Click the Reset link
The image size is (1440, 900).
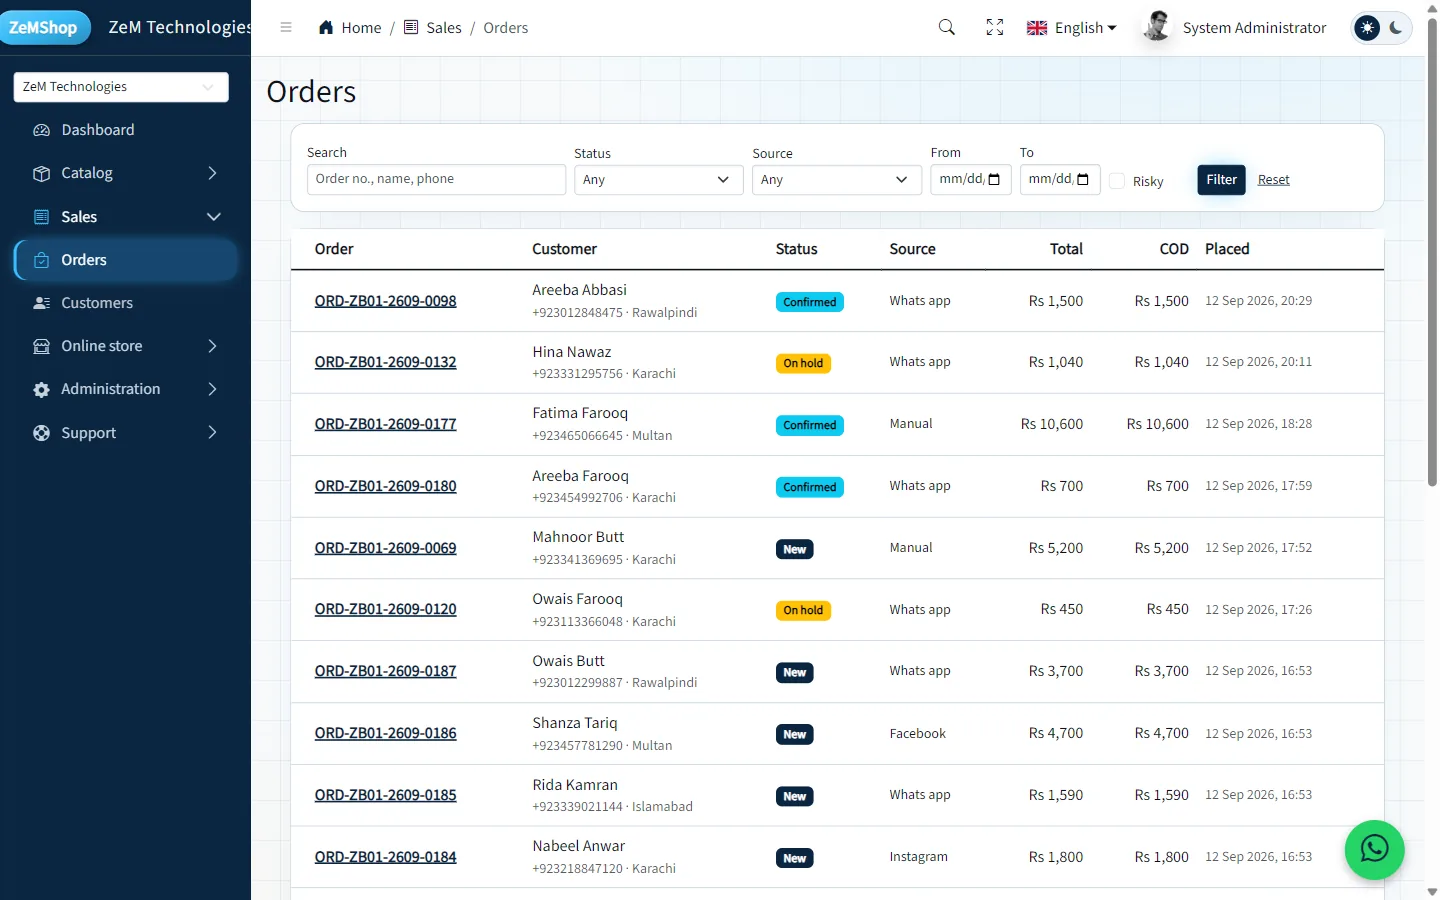click(1273, 180)
